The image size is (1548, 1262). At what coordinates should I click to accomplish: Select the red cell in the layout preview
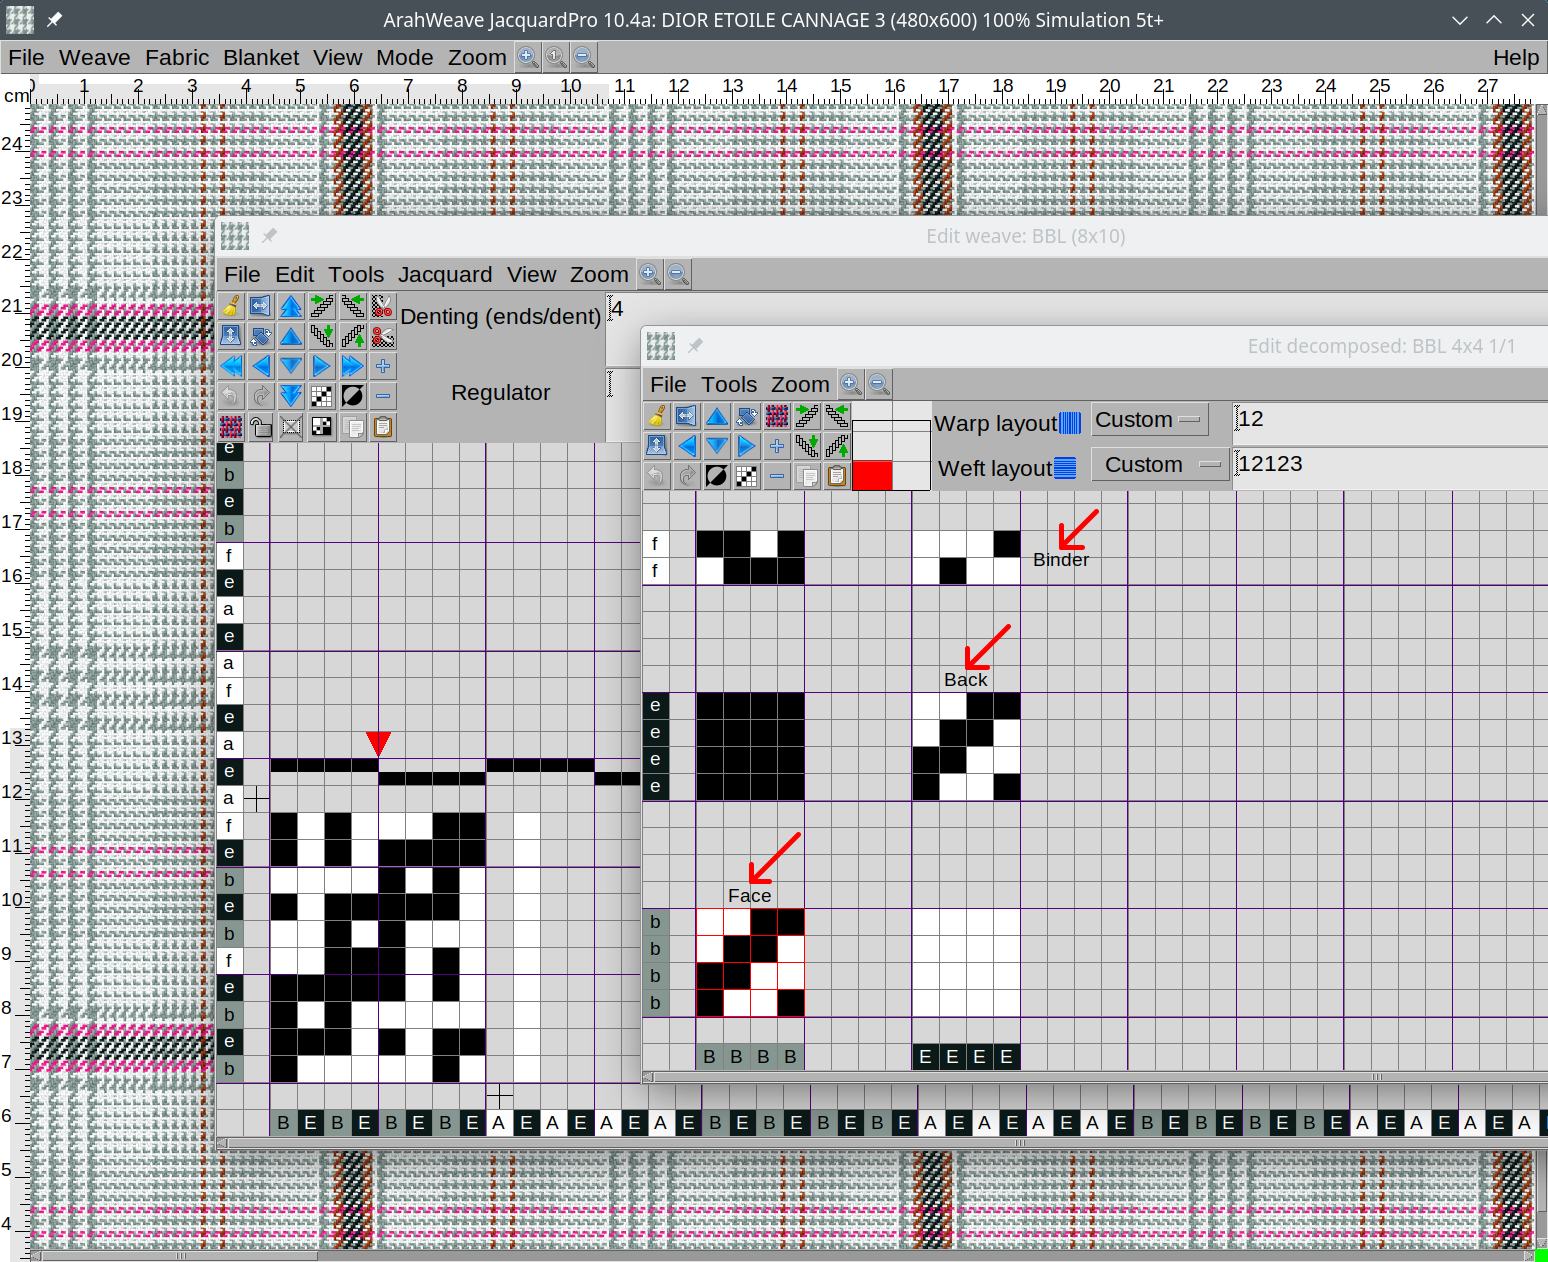(x=872, y=475)
